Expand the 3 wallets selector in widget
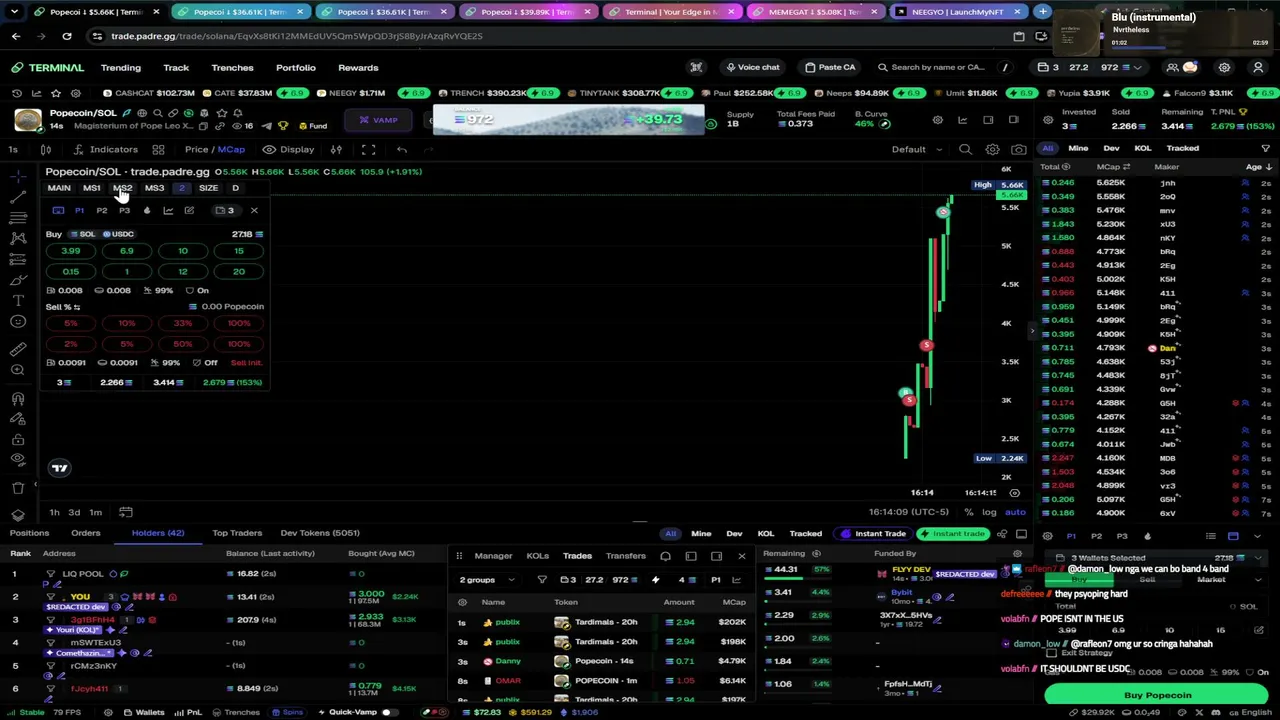This screenshot has width=1280, height=720. 225,210
